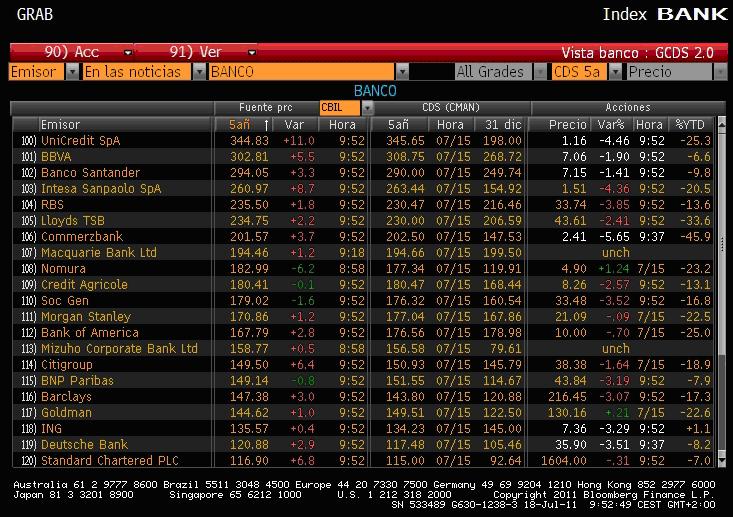Open Morgan Stanley row

click(363, 316)
